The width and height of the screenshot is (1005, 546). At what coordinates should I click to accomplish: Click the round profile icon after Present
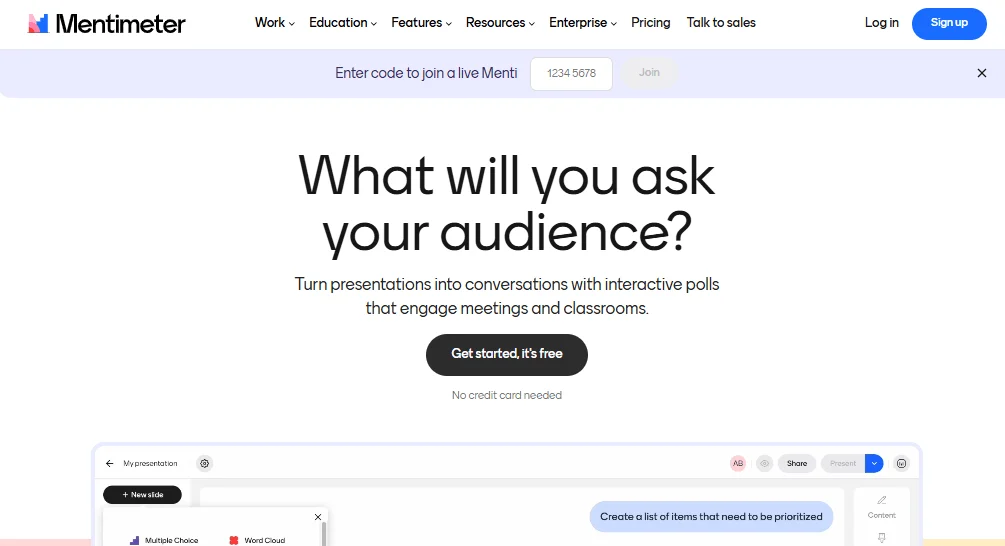[901, 463]
